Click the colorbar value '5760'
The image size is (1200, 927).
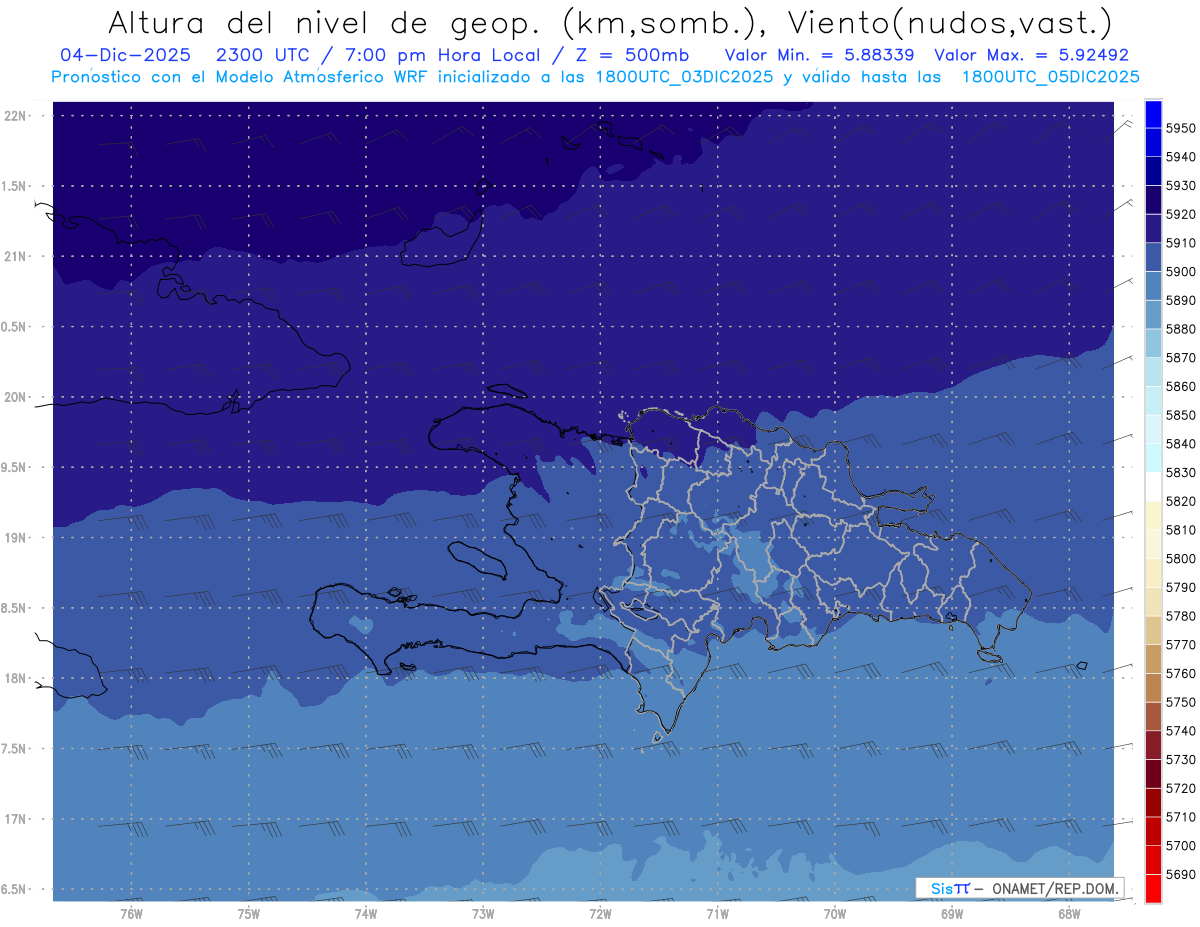[x=1180, y=673]
